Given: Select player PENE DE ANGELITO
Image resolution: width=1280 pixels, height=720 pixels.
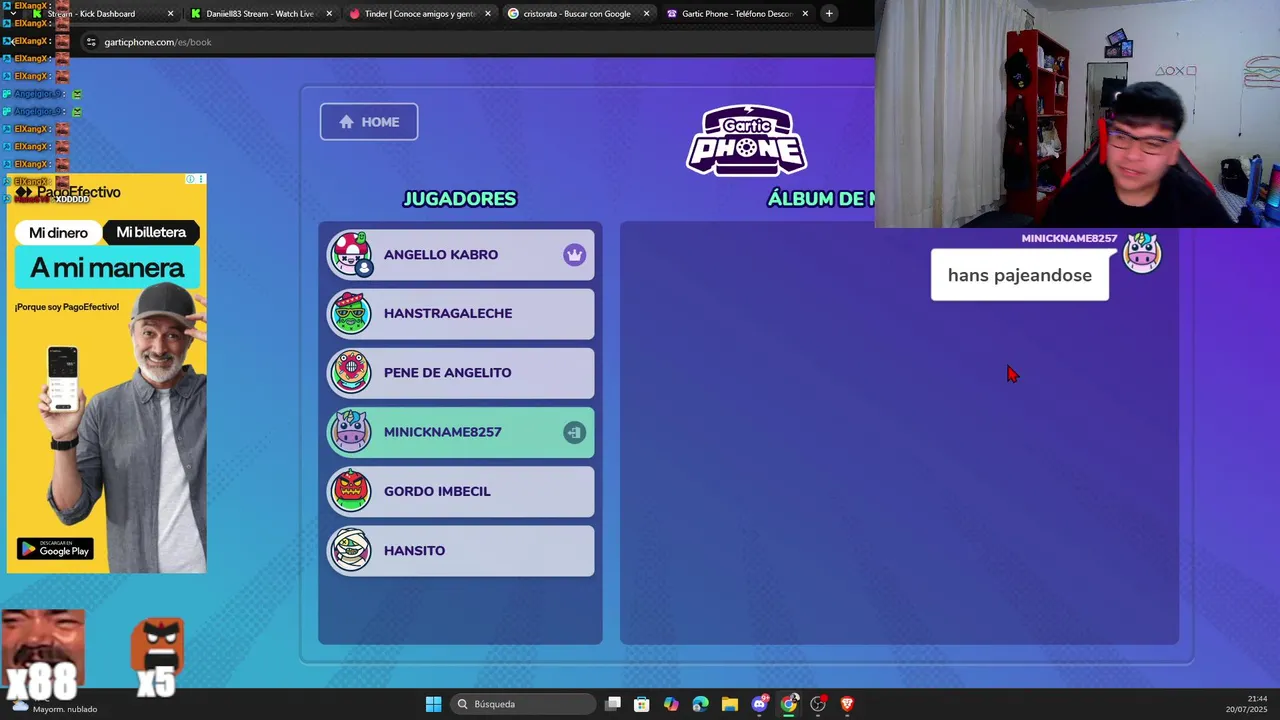Looking at the screenshot, I should click(x=460, y=373).
